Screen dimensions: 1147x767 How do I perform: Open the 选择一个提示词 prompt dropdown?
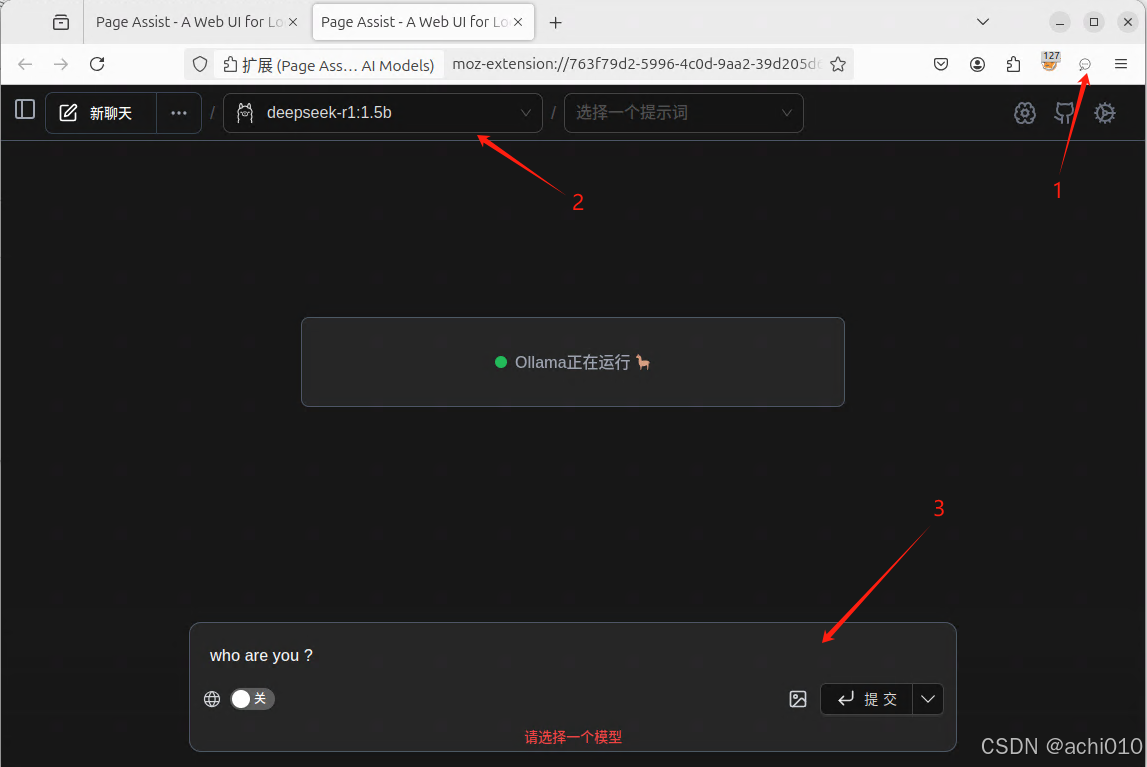[x=683, y=113]
